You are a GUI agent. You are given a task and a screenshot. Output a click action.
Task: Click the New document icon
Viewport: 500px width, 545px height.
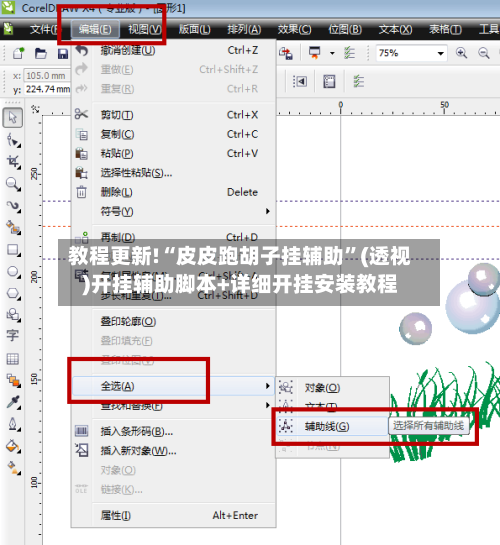pos(18,53)
